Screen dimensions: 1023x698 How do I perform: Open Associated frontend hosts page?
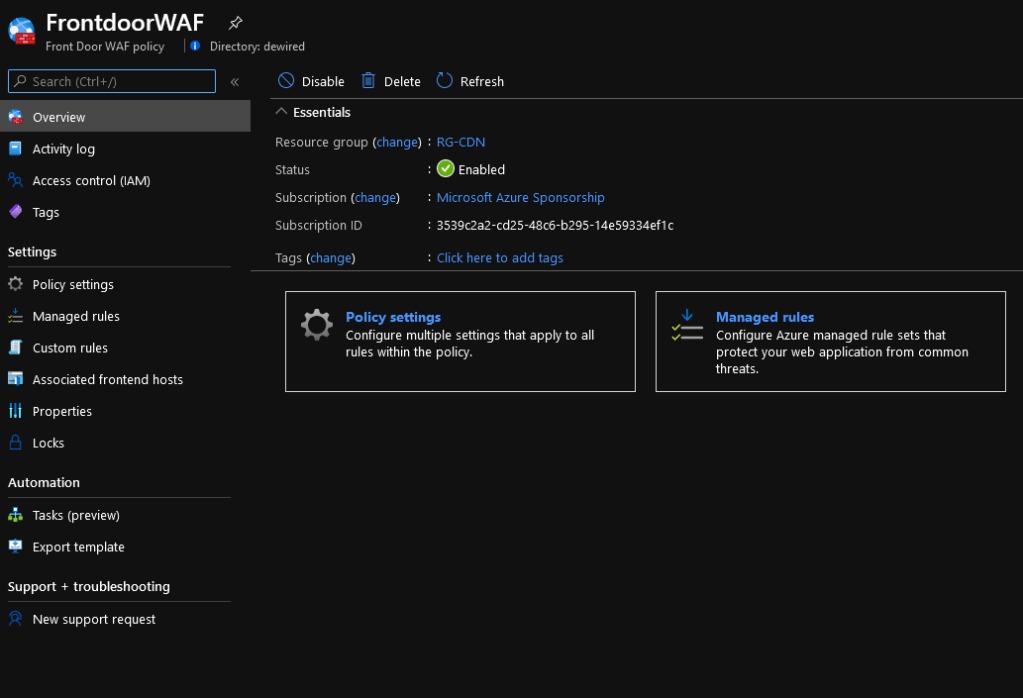pyautogui.click(x=107, y=380)
